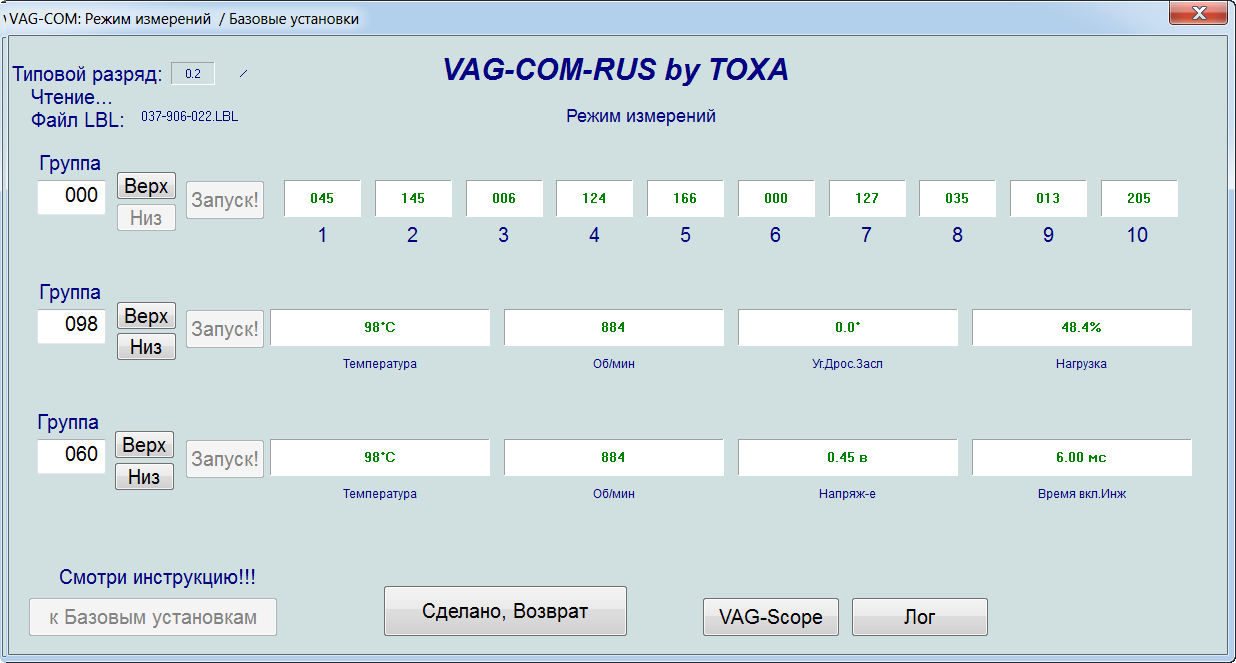The height and width of the screenshot is (663, 1236).
Task: Click the 0.0° throttle angle value
Action: coord(848,327)
